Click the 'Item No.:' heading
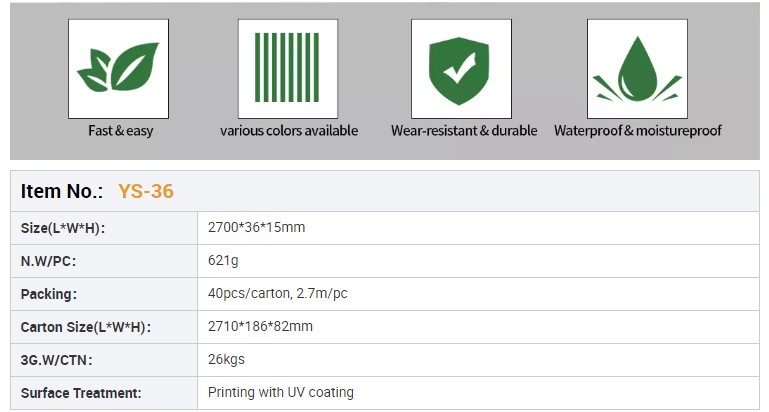The width and height of the screenshot is (769, 412). pos(62,191)
